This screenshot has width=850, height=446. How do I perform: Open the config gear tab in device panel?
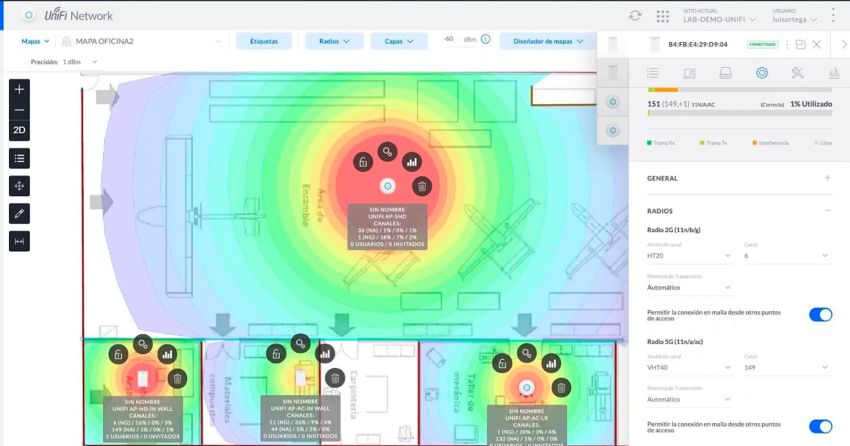click(762, 73)
